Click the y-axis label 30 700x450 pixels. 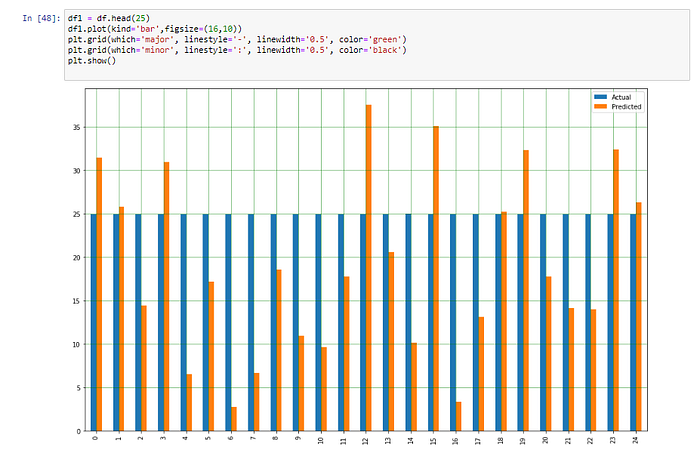pos(77,171)
